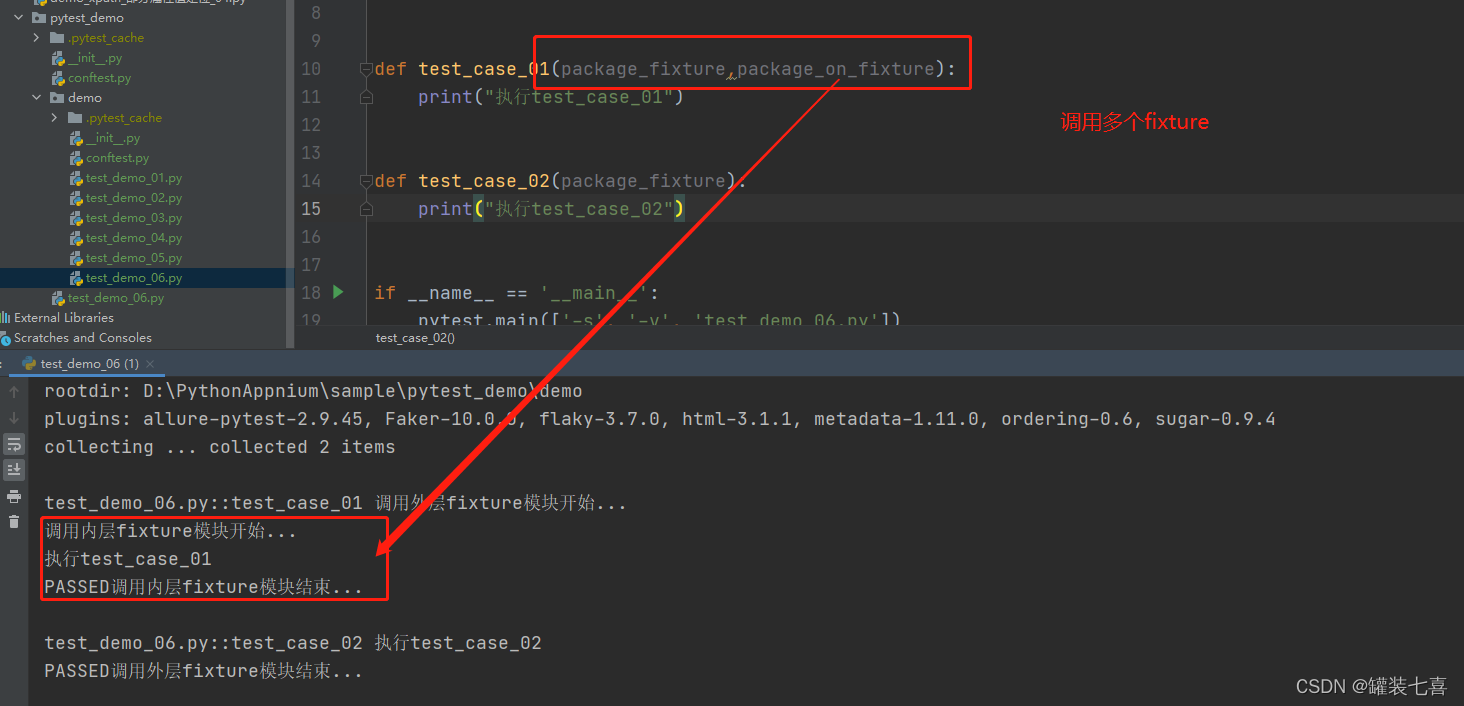Toggle soft-wrap in the Run console

(x=14, y=444)
